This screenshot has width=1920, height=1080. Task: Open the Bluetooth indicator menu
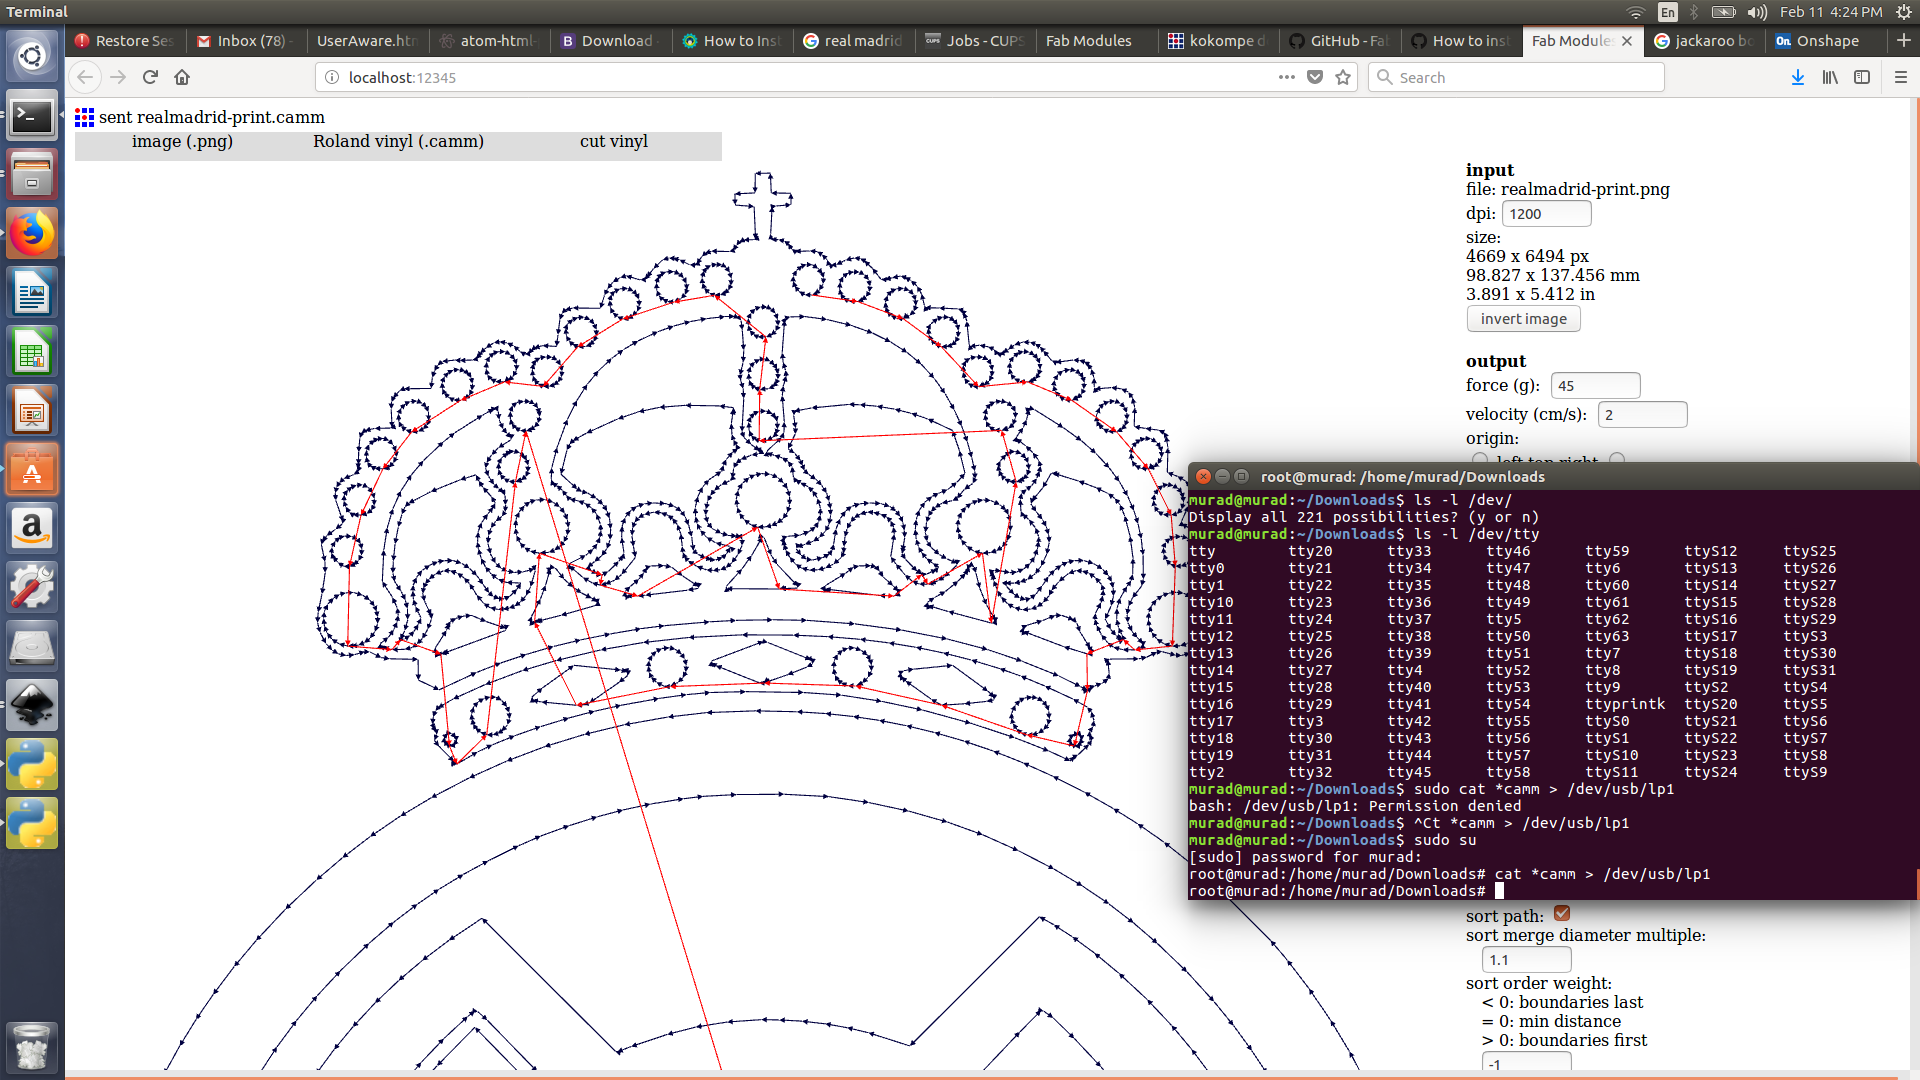[1694, 12]
